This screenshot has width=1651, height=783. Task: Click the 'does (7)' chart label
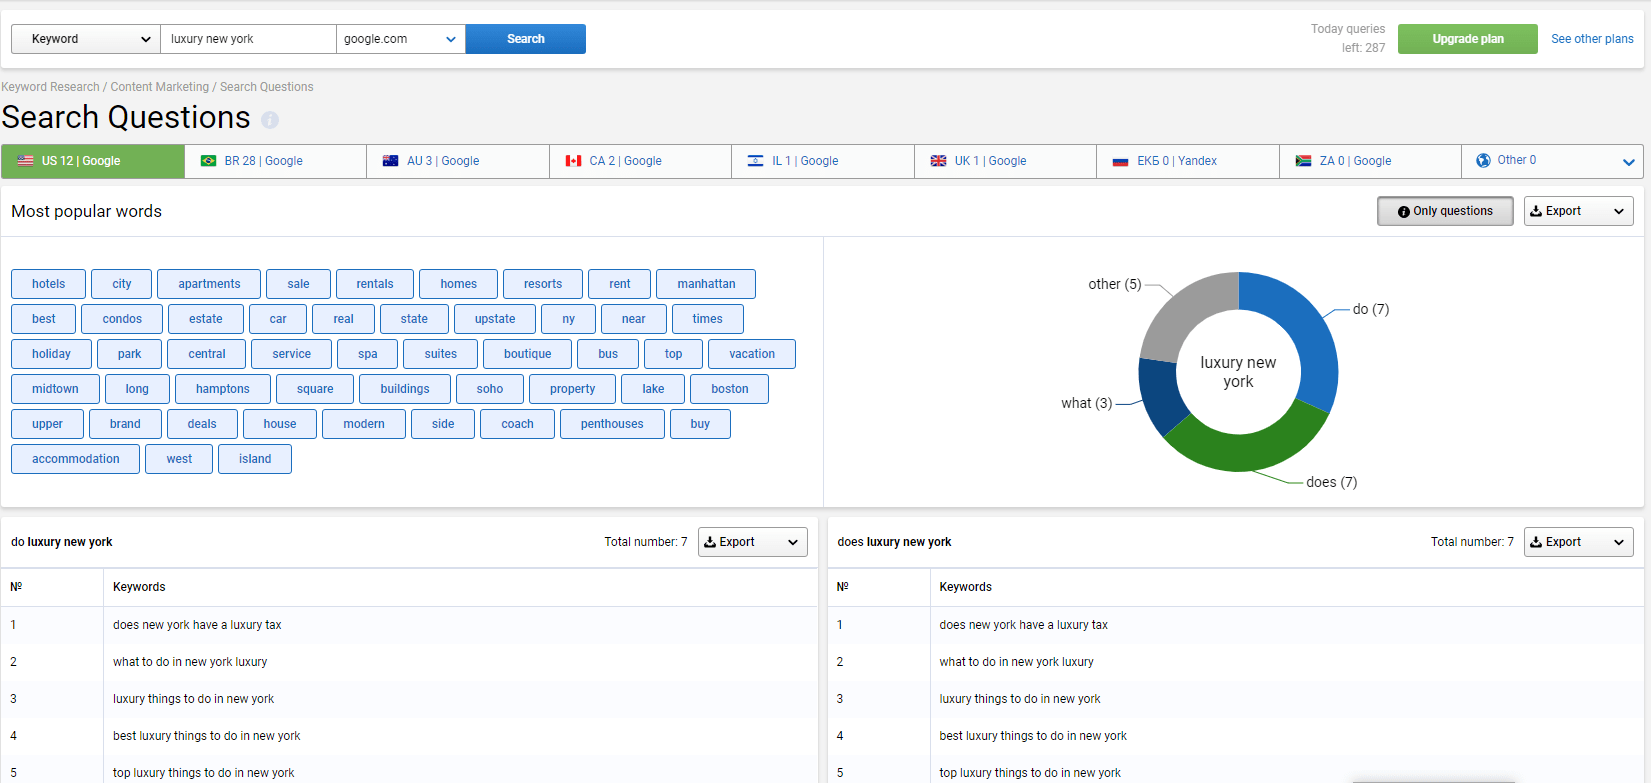coord(1331,482)
